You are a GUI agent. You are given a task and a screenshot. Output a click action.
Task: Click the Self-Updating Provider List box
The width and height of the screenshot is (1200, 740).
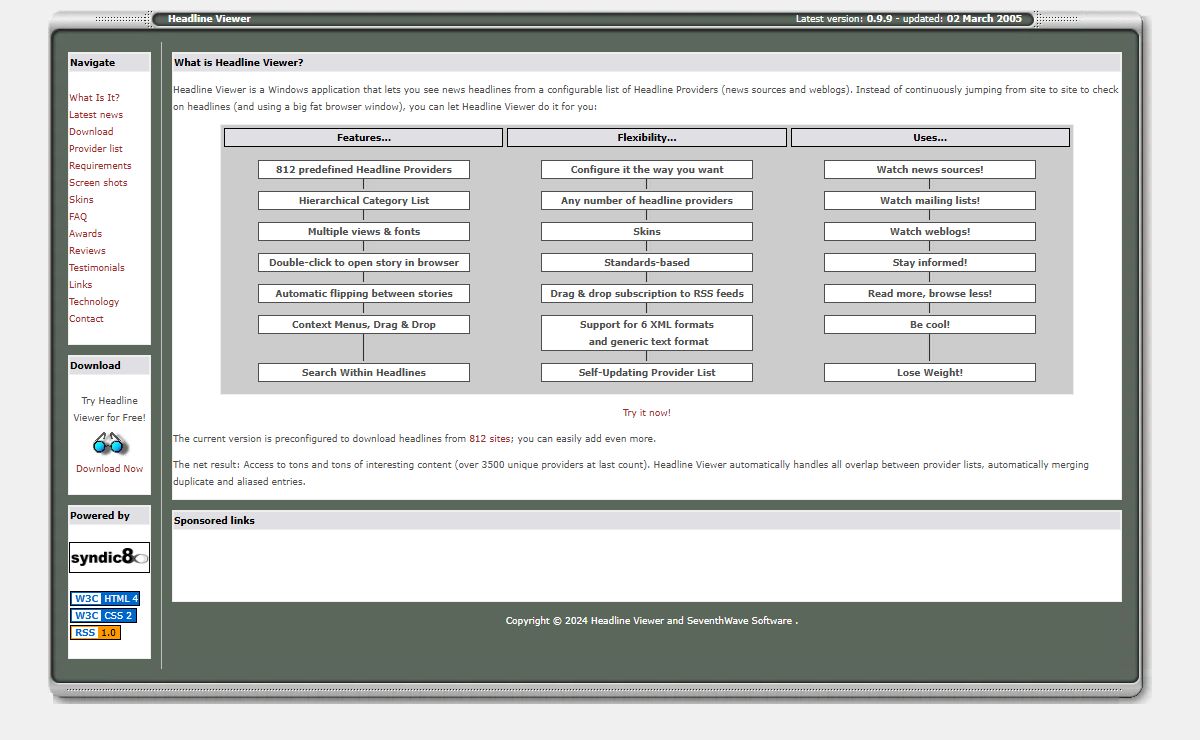pos(647,373)
